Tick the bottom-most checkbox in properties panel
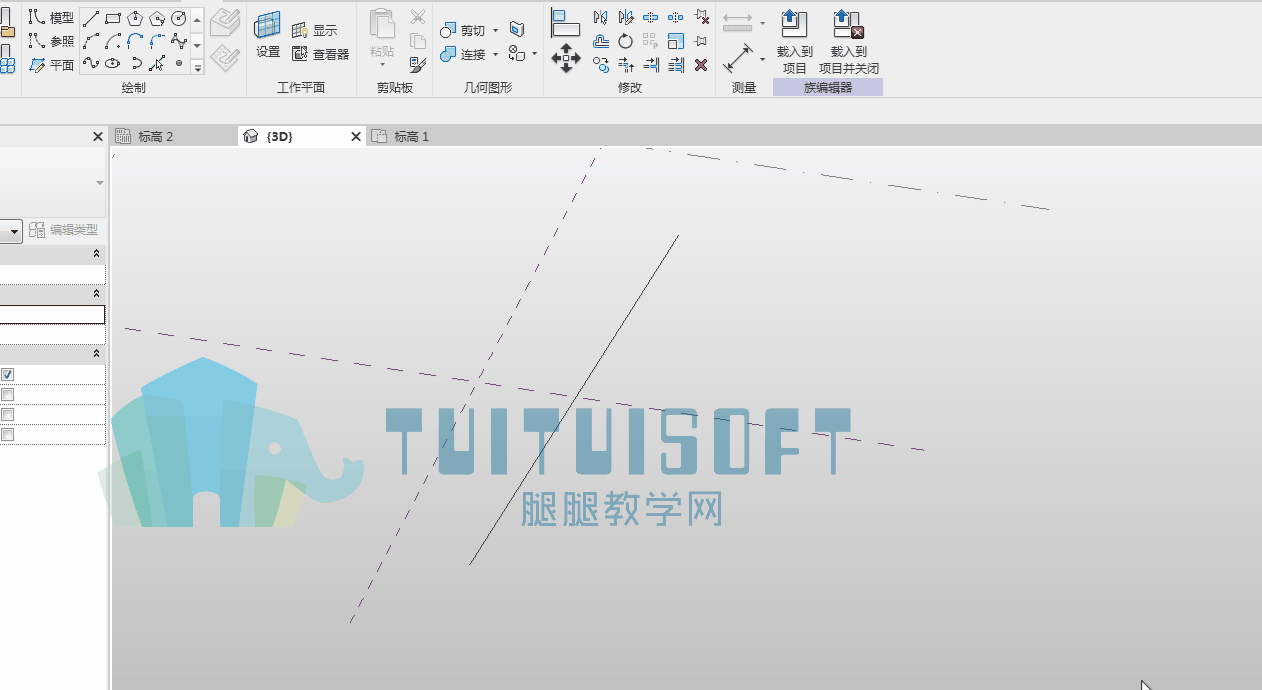 [x=8, y=435]
